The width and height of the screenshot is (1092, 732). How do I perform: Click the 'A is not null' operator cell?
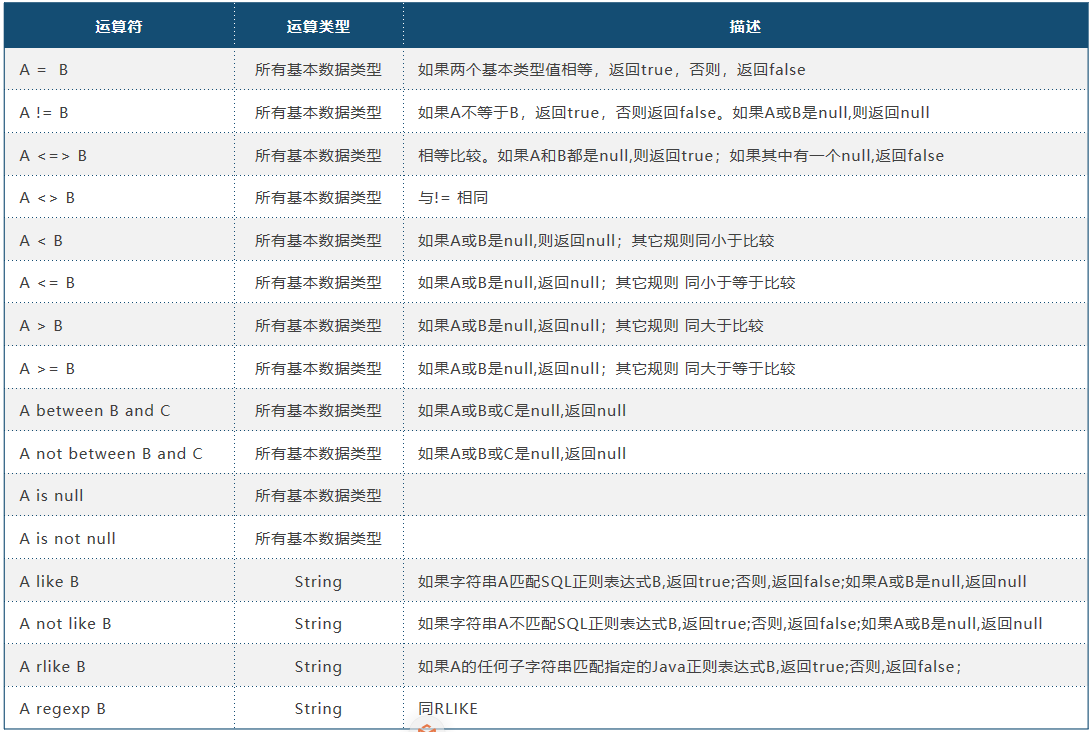(68, 539)
